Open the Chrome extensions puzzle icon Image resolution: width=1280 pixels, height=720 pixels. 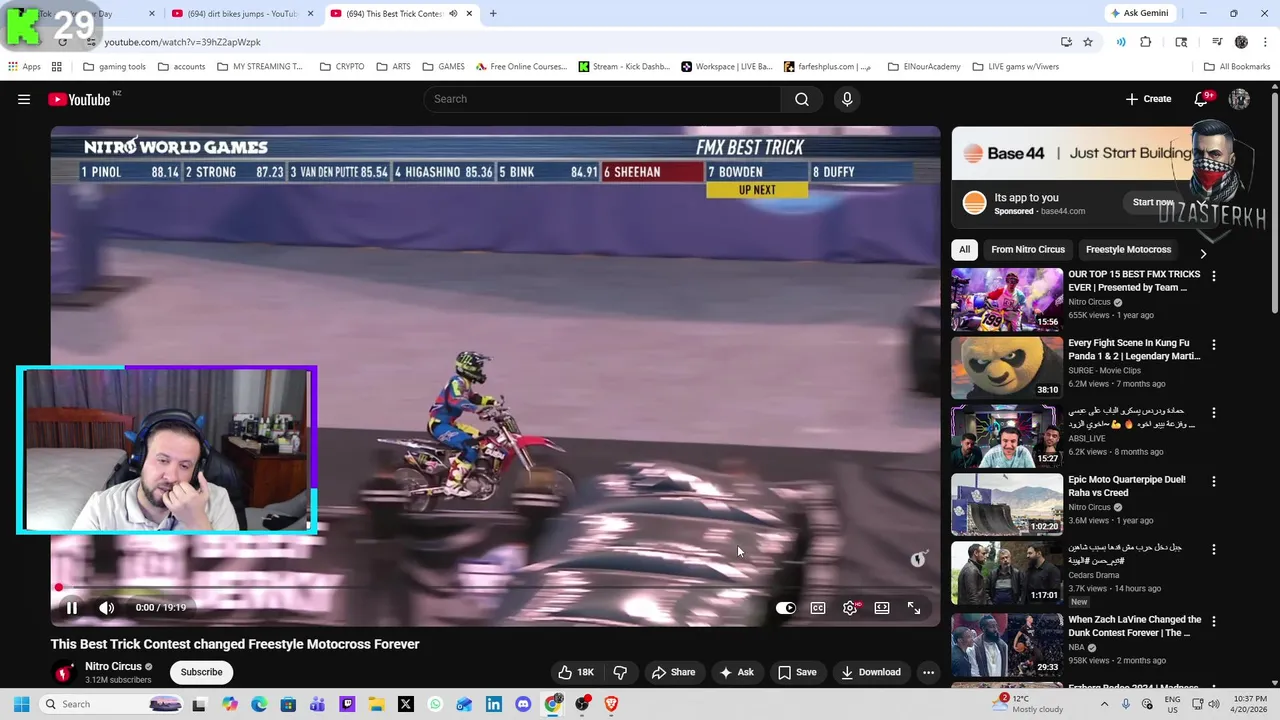[x=1146, y=42]
